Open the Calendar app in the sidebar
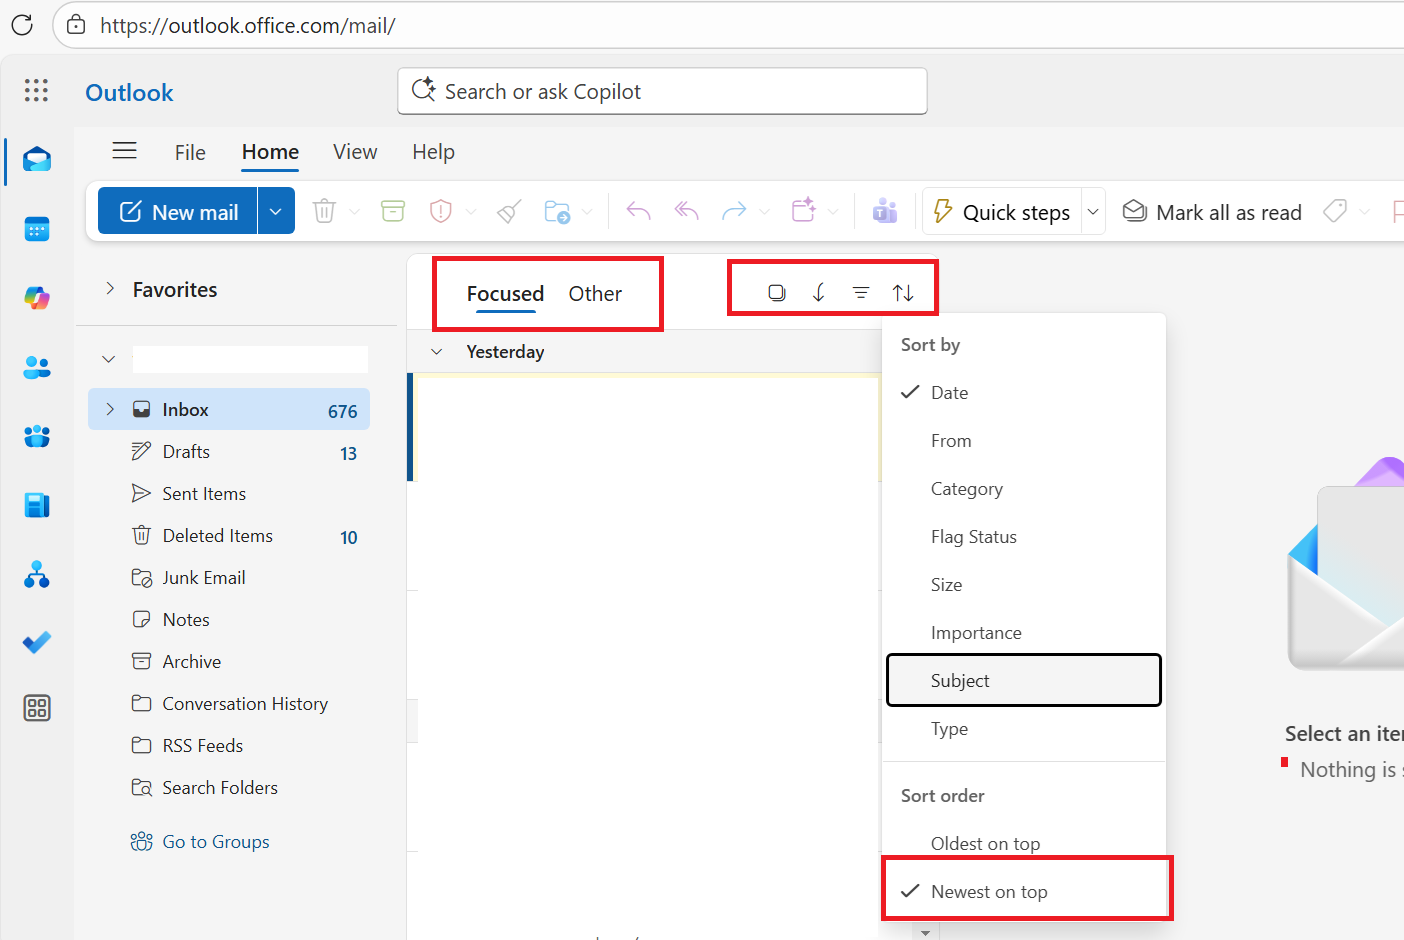Image resolution: width=1404 pixels, height=940 pixels. [x=37, y=228]
